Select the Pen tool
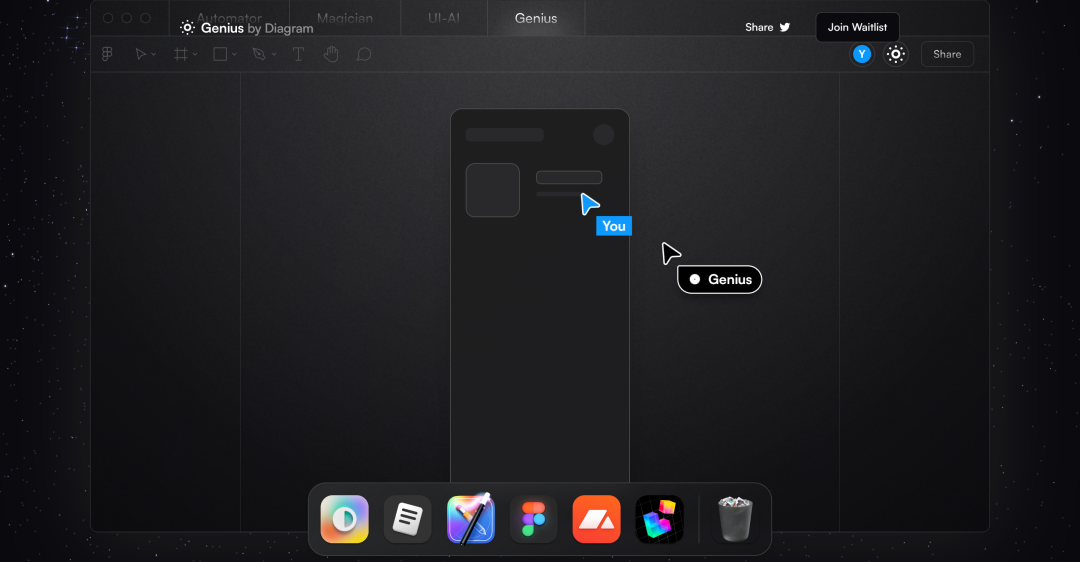 [x=259, y=54]
